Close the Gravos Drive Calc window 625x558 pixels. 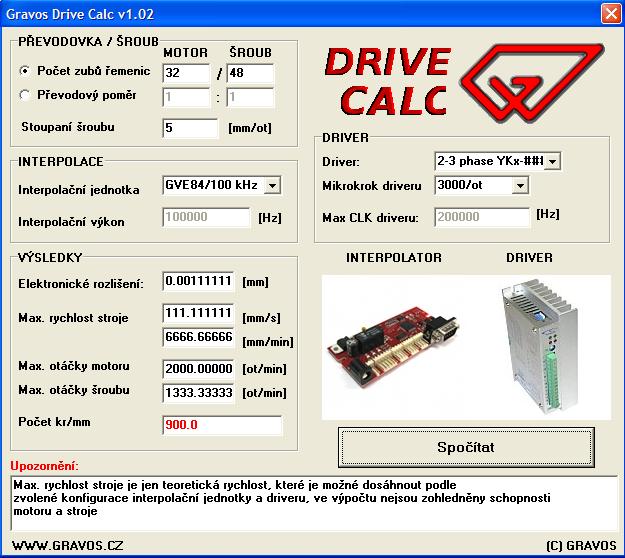609,13
